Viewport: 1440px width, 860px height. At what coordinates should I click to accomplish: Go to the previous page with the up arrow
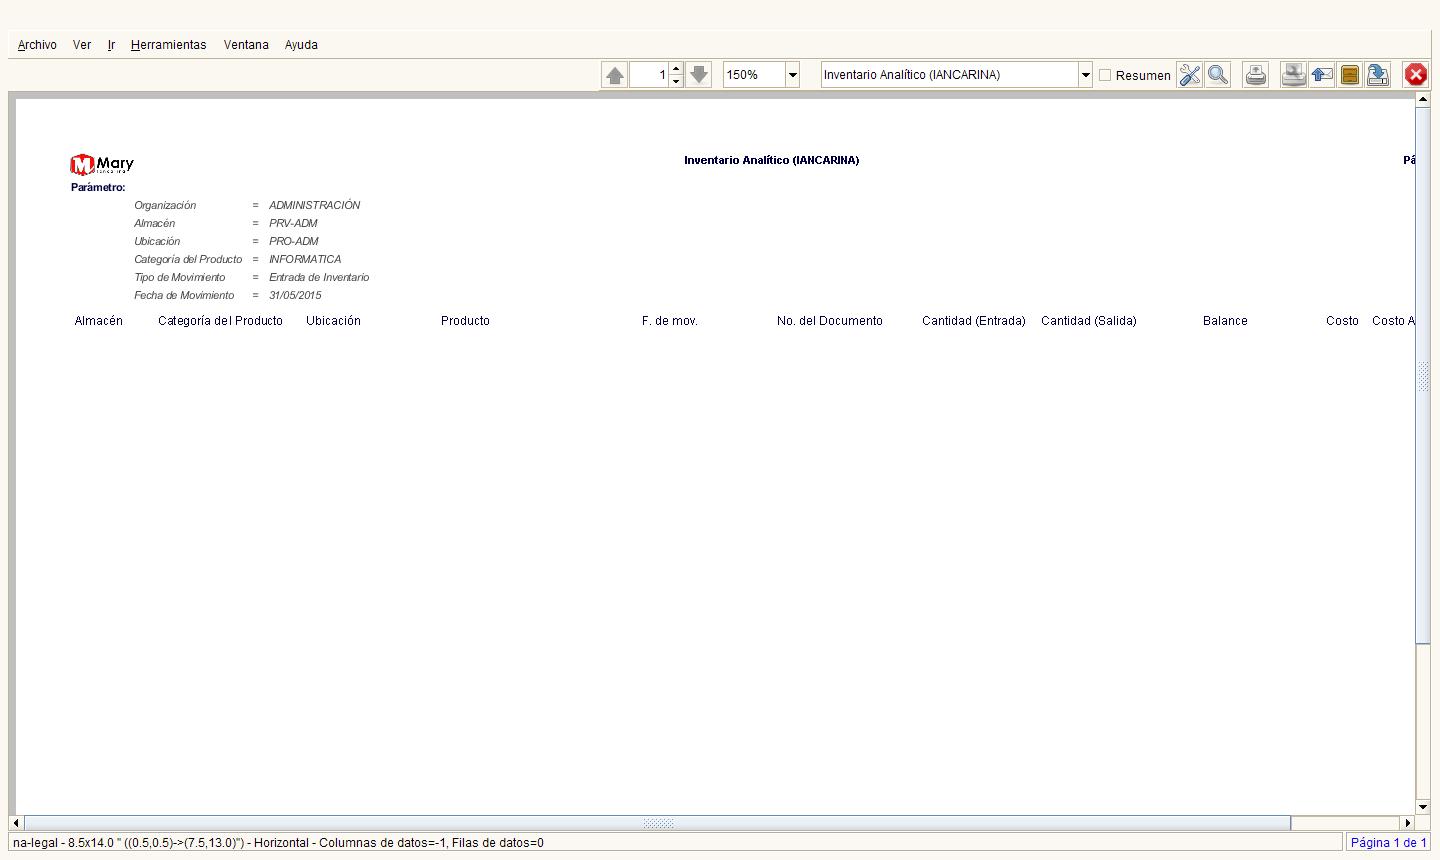coord(615,75)
